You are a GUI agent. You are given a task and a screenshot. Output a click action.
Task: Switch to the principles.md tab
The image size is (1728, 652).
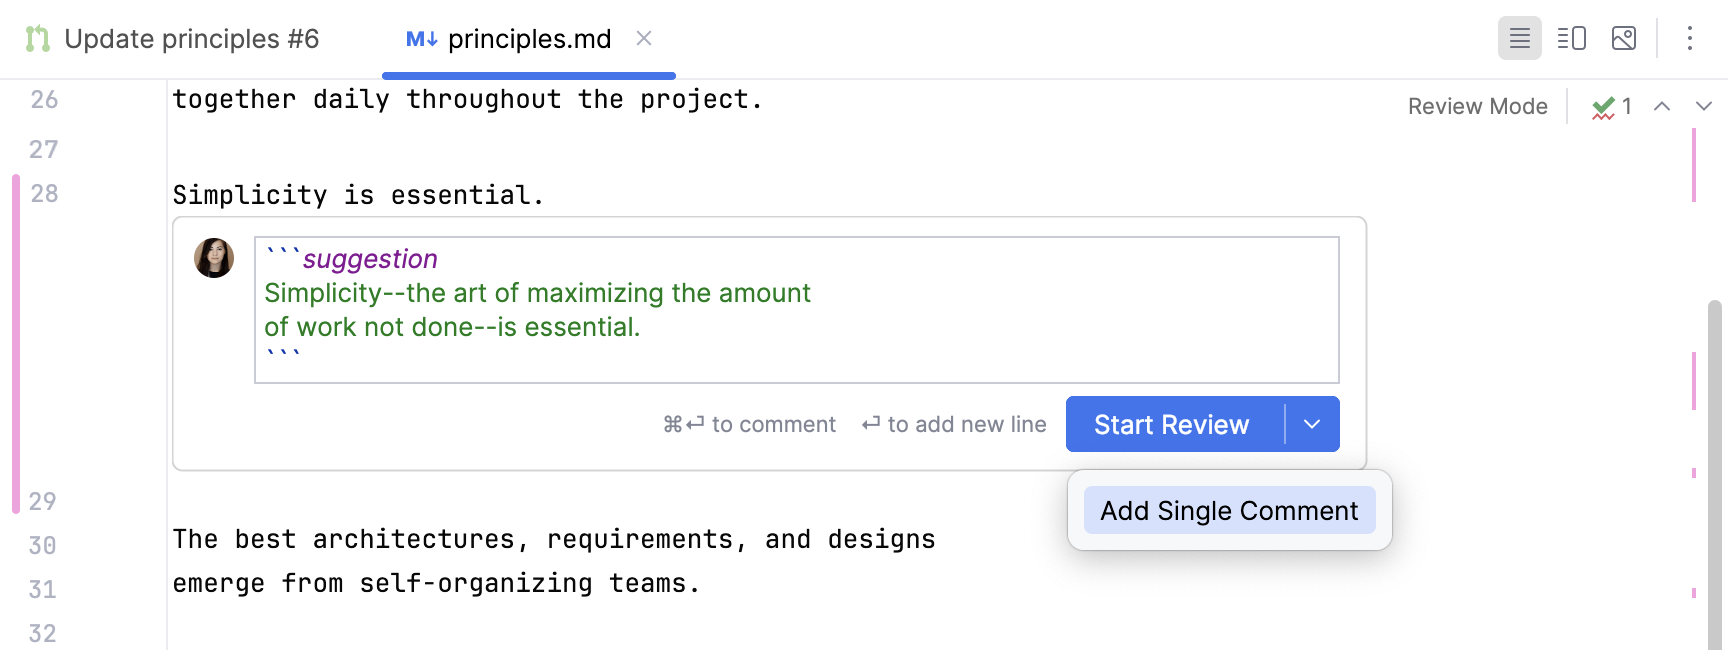pos(529,39)
